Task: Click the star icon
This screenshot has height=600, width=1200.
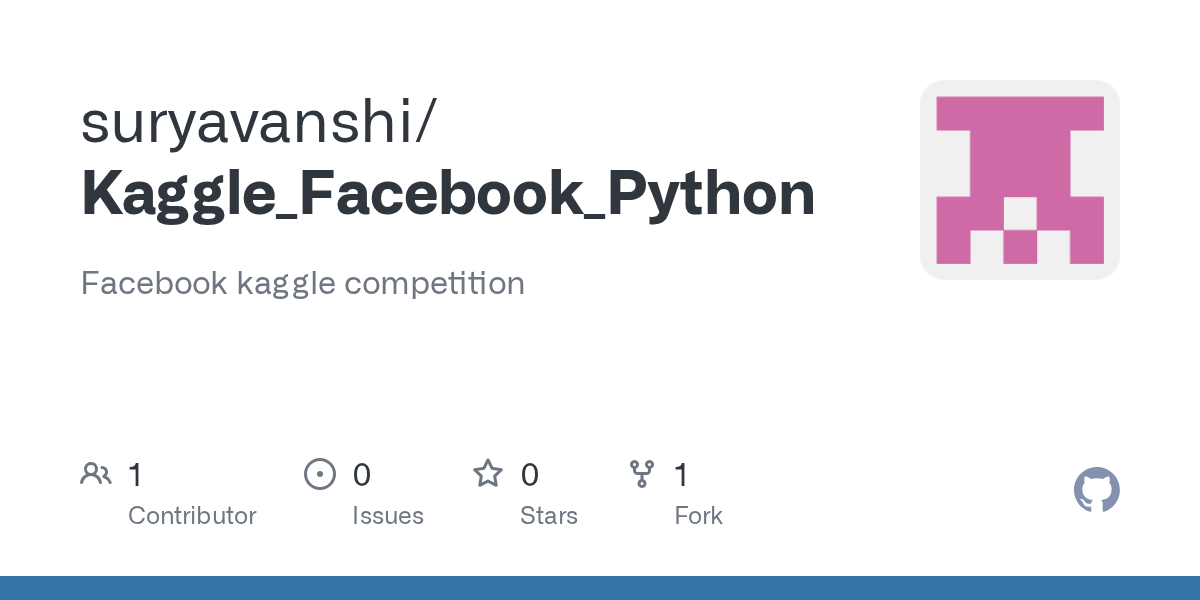Action: [x=488, y=473]
